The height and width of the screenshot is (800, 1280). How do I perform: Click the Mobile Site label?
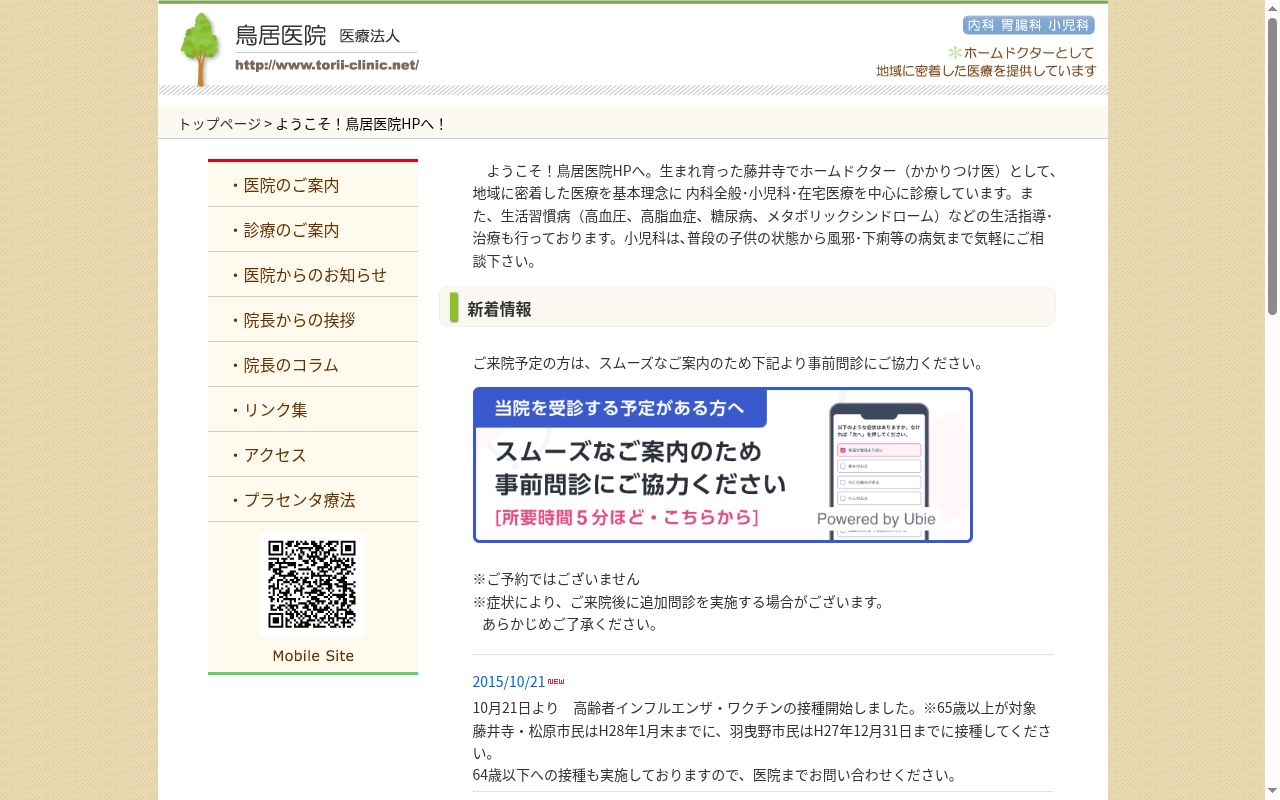click(x=313, y=656)
